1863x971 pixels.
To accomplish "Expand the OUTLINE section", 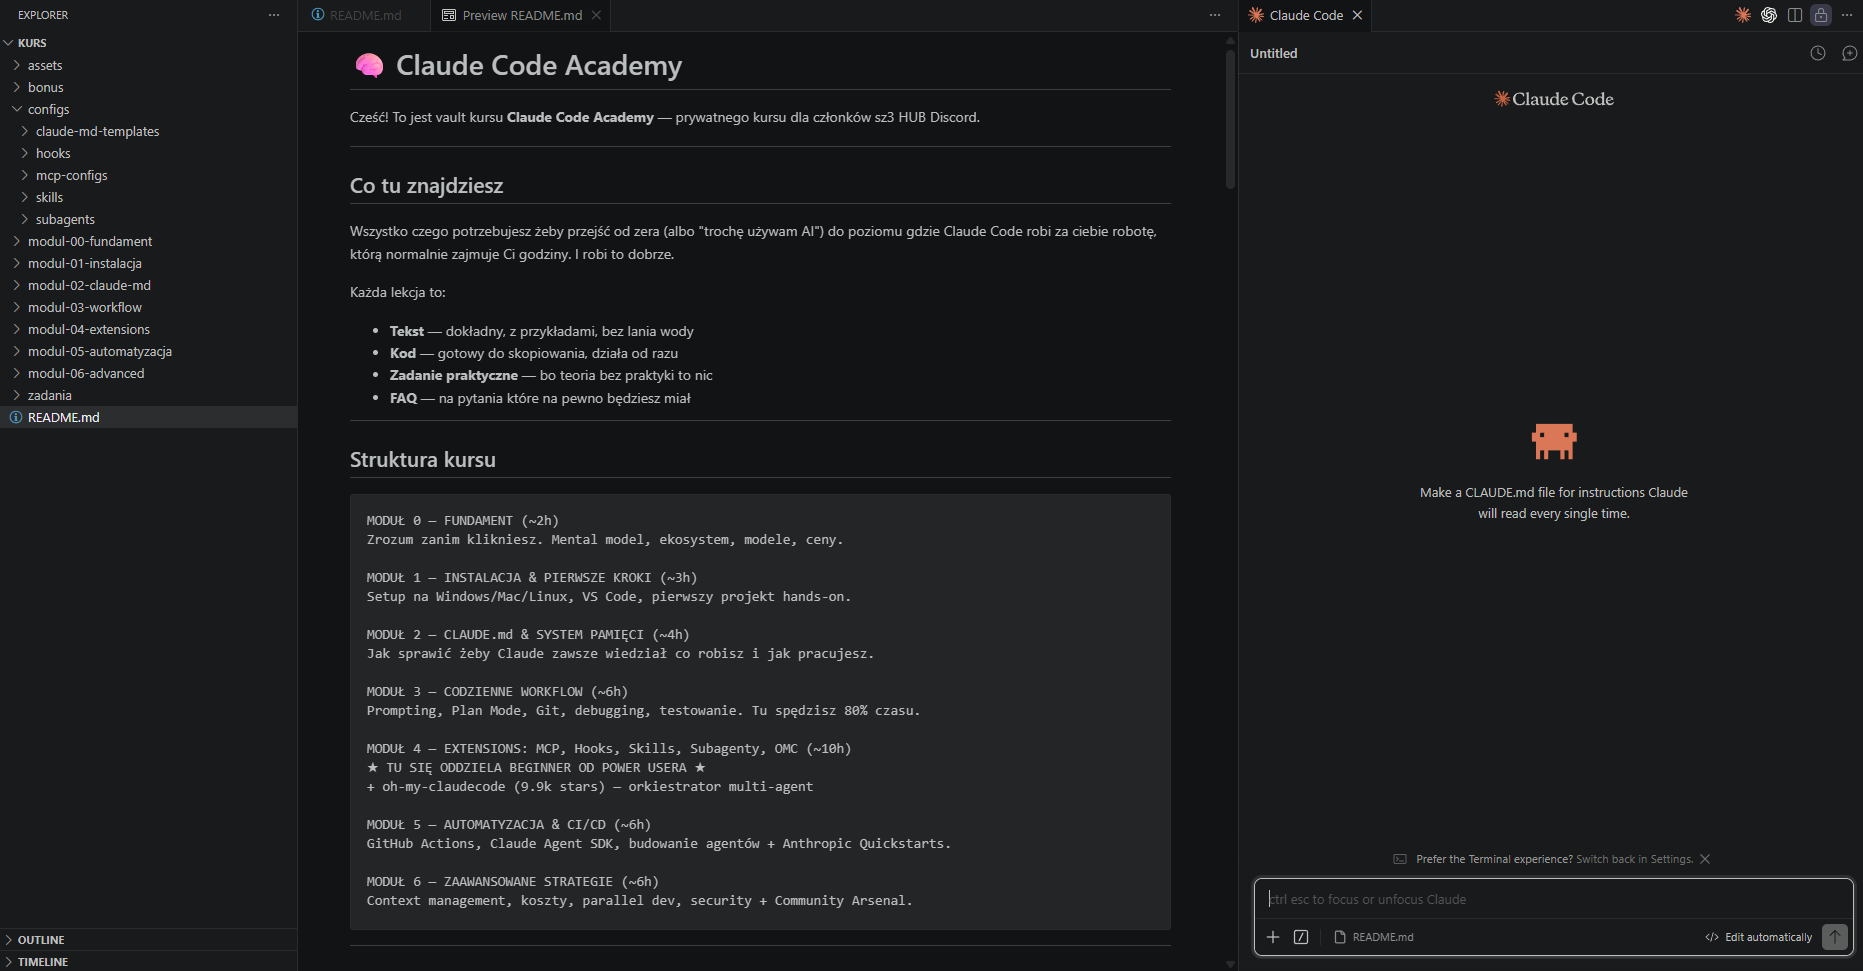I will point(41,940).
